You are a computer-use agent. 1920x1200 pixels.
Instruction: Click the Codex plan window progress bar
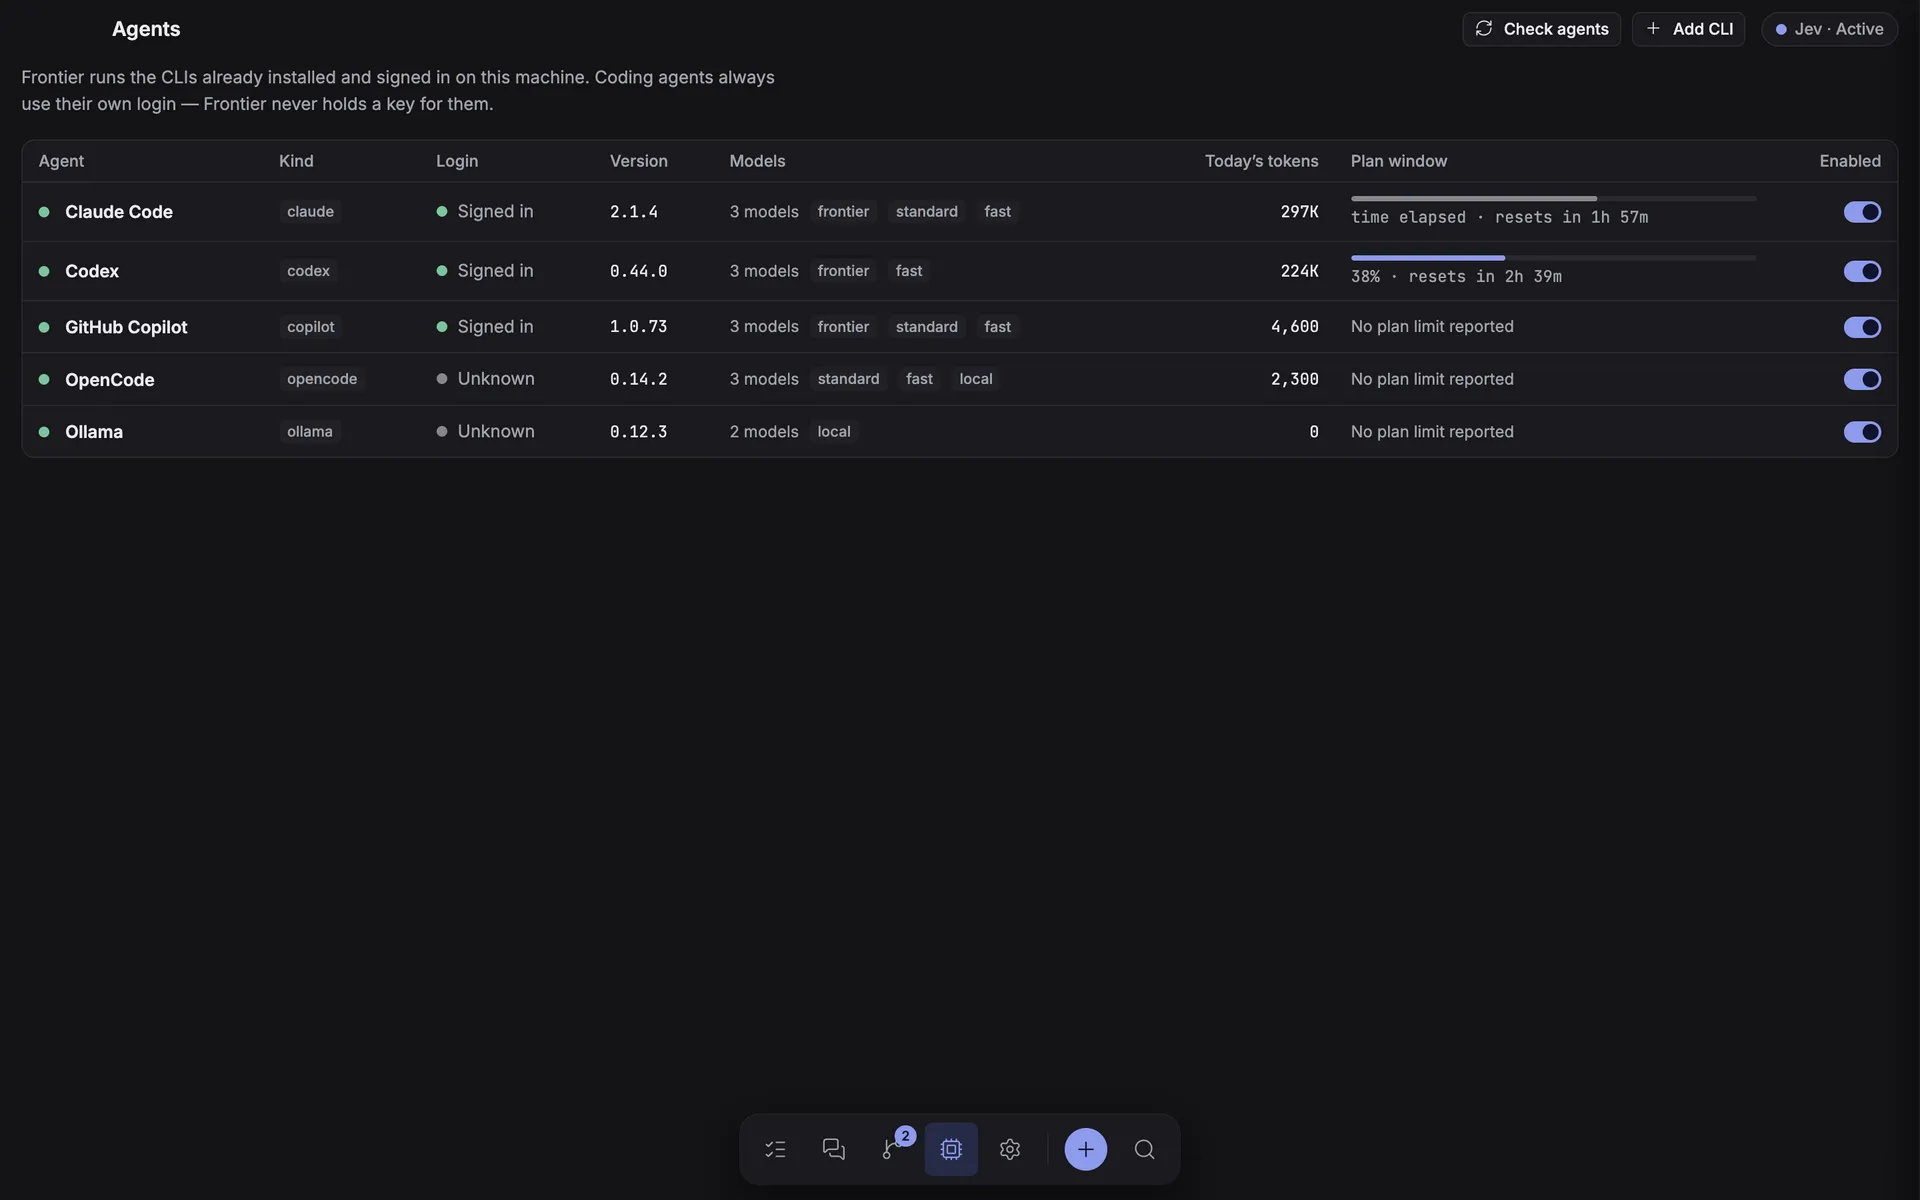[1553, 258]
